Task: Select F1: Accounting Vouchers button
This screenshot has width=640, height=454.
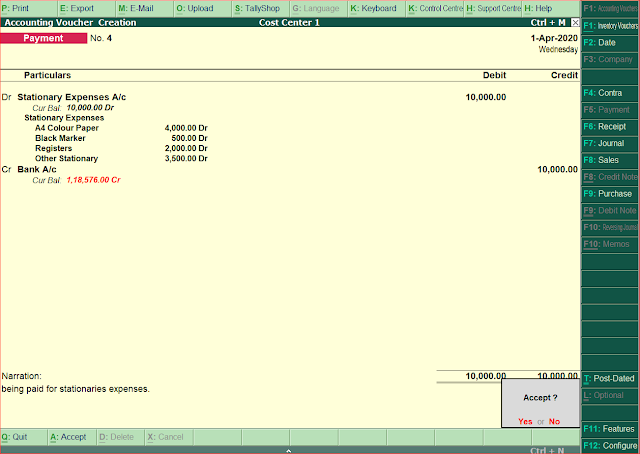Action: point(610,9)
